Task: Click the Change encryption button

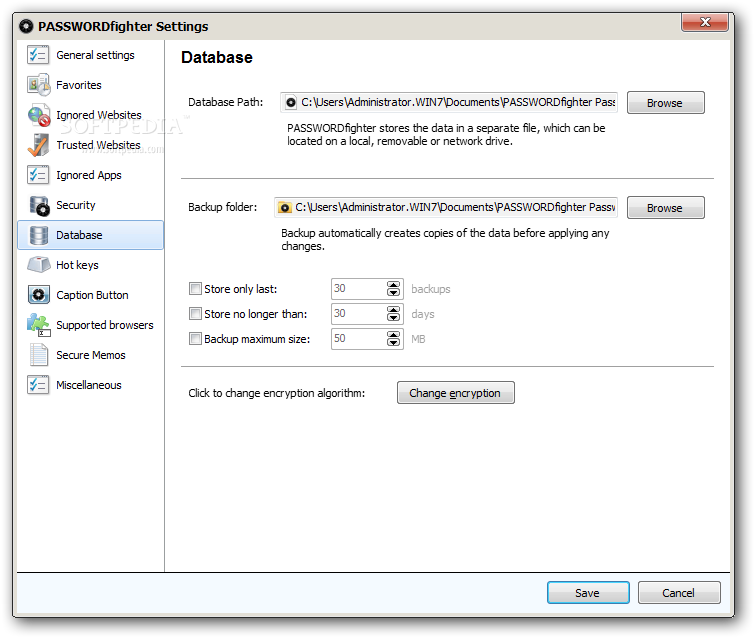Action: 456,393
